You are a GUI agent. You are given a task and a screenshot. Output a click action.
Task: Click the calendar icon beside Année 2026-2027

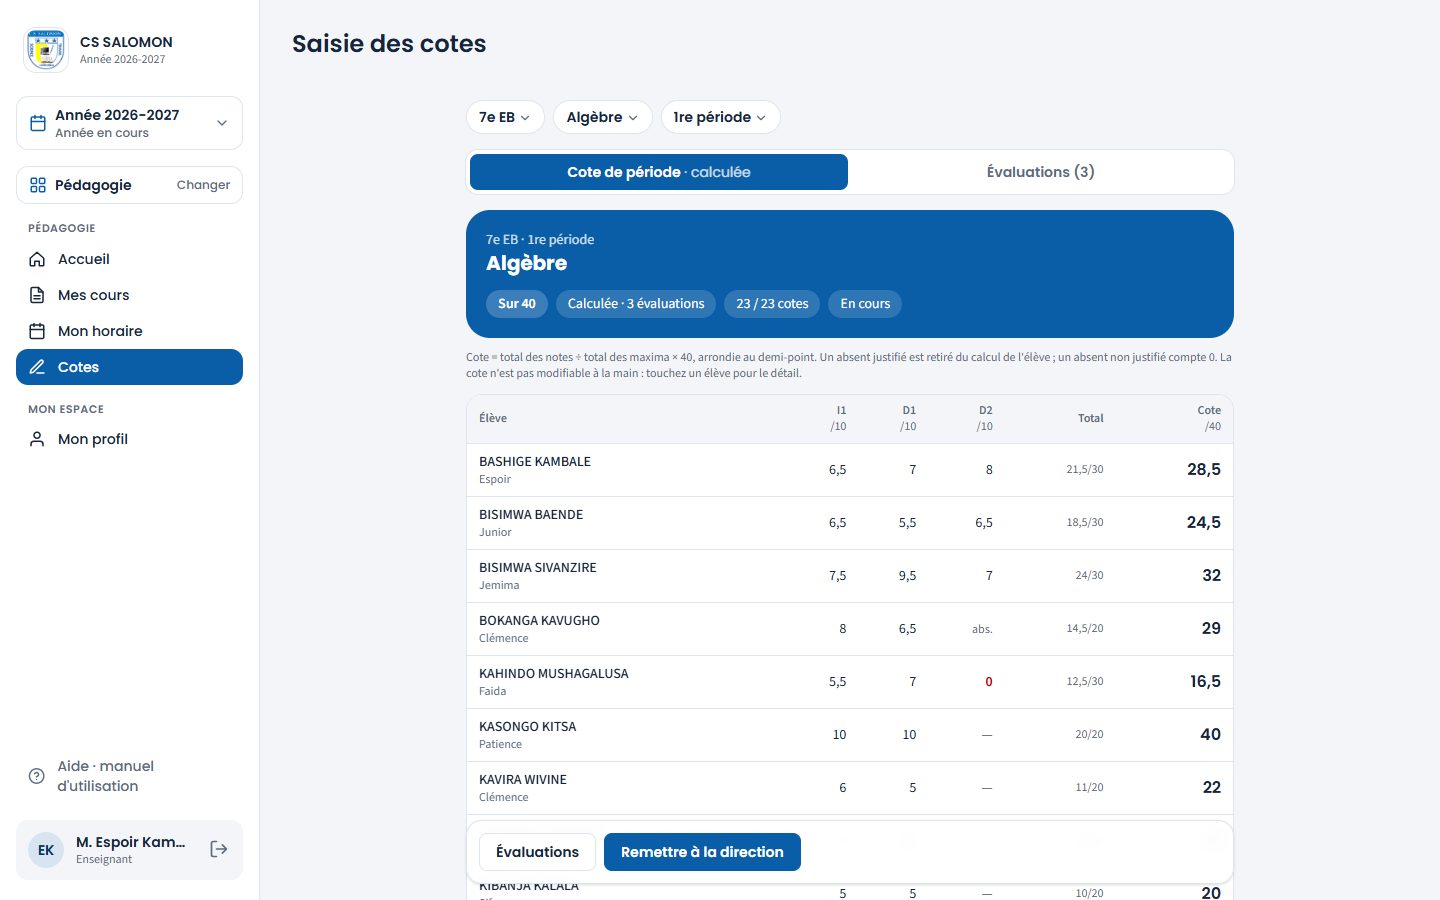(x=38, y=123)
